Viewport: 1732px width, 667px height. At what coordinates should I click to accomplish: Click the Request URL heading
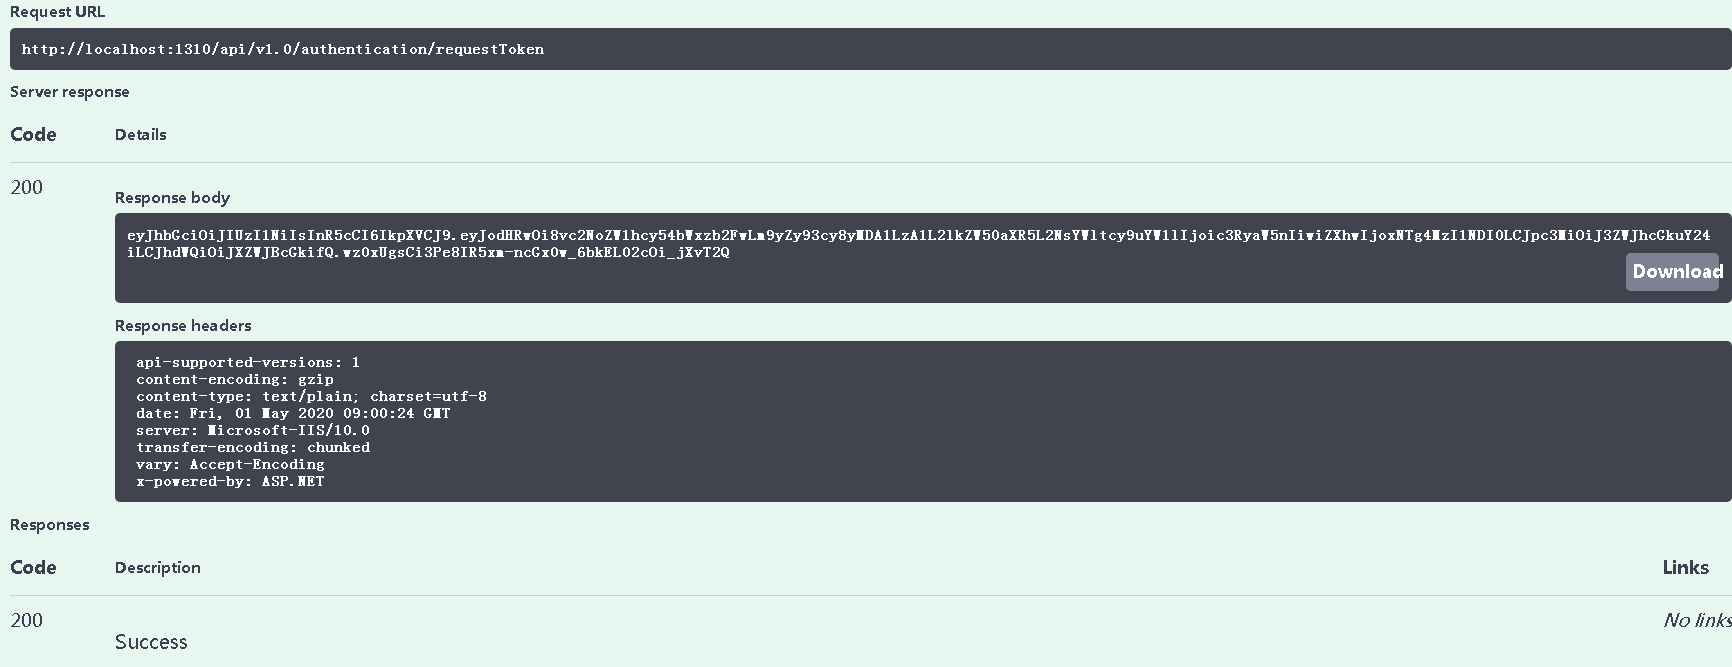click(x=56, y=12)
